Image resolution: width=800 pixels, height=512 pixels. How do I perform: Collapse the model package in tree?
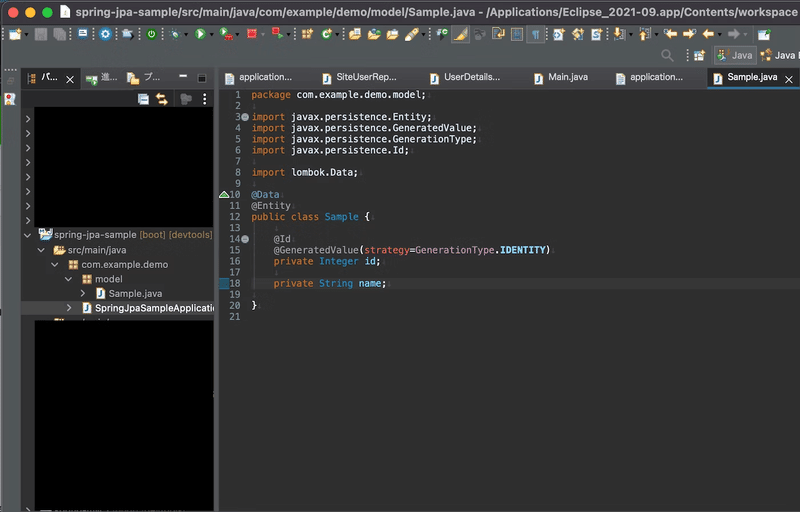coord(70,279)
